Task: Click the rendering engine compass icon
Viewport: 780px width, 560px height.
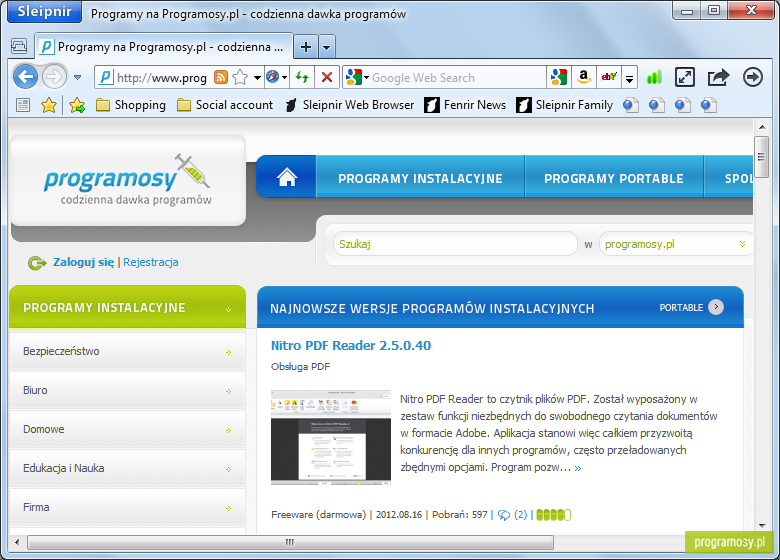Action: (x=273, y=77)
